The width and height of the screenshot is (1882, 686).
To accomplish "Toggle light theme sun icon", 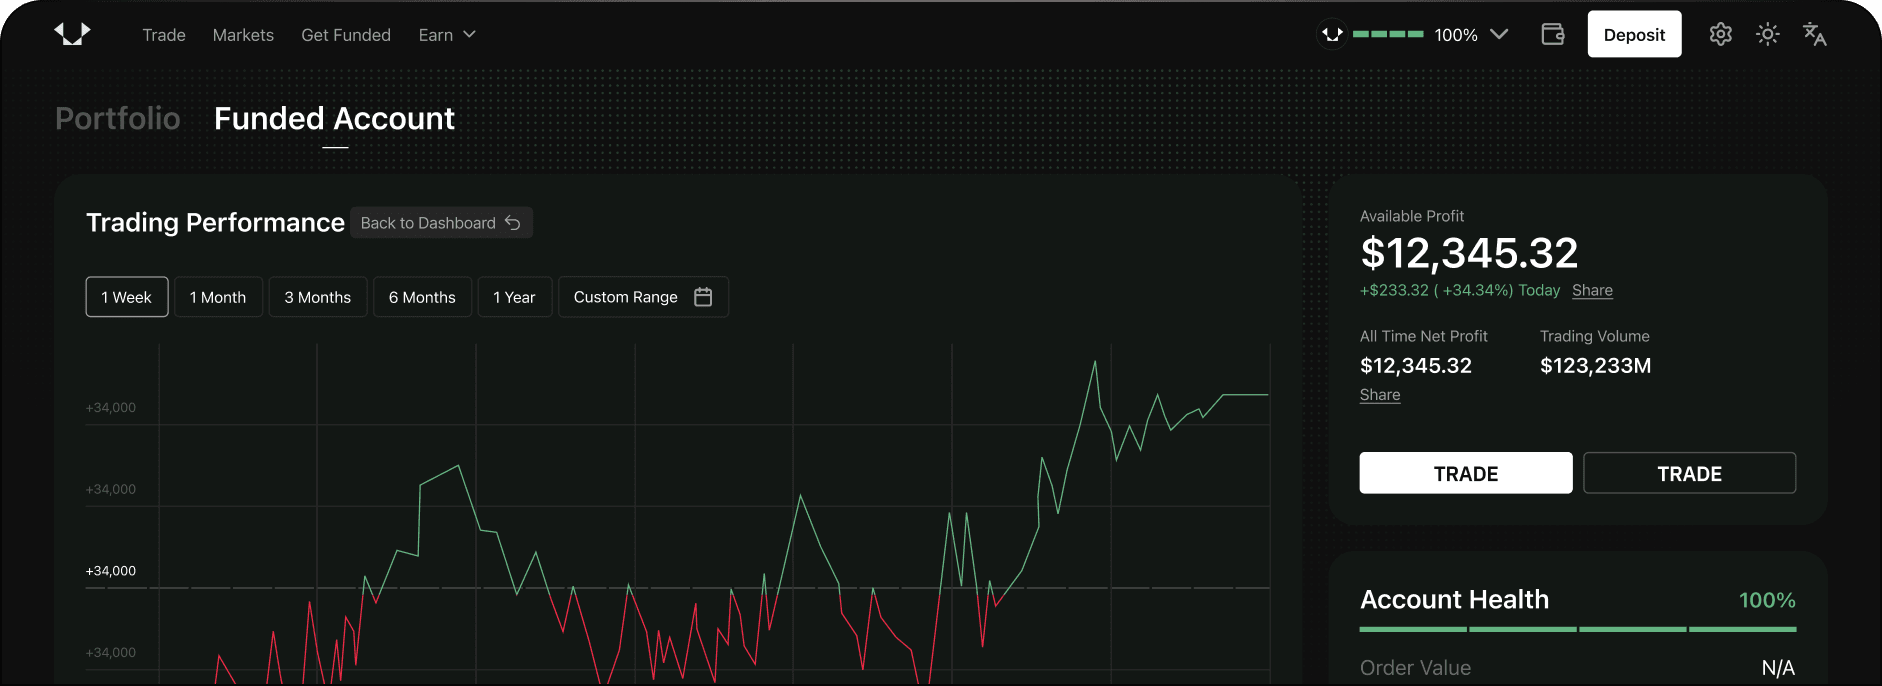I will coord(1768,34).
